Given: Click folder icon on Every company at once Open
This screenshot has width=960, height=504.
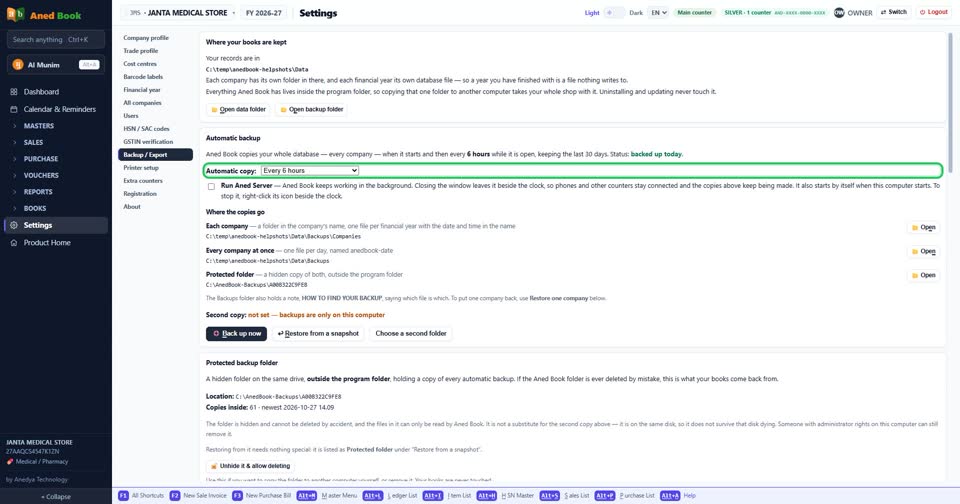Looking at the screenshot, I should [x=915, y=251].
